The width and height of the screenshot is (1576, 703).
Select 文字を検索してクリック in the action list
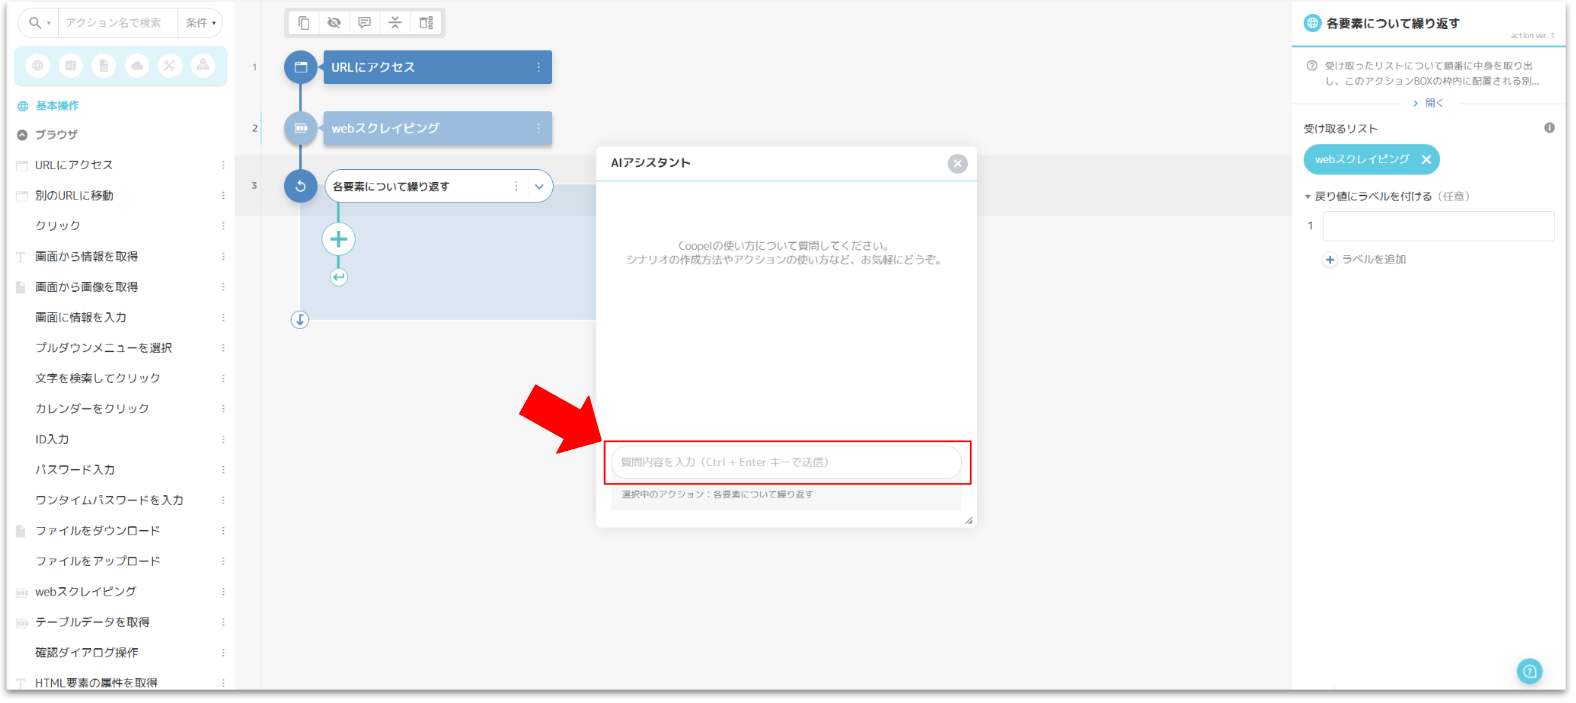coord(98,379)
